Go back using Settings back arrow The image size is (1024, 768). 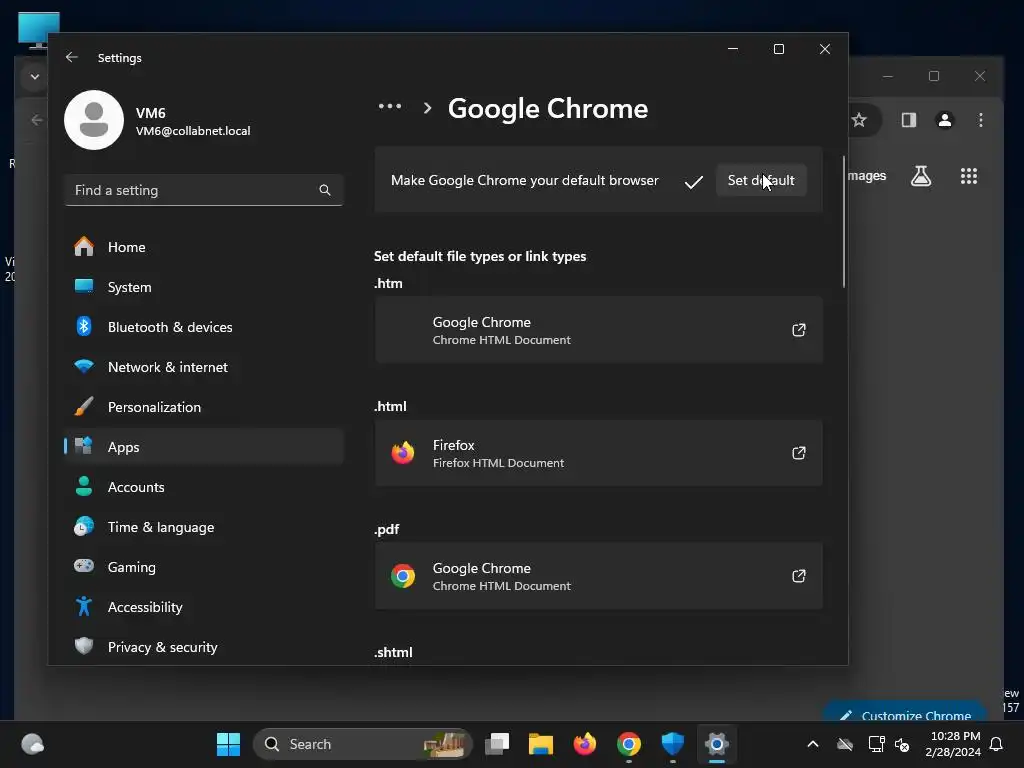click(72, 57)
